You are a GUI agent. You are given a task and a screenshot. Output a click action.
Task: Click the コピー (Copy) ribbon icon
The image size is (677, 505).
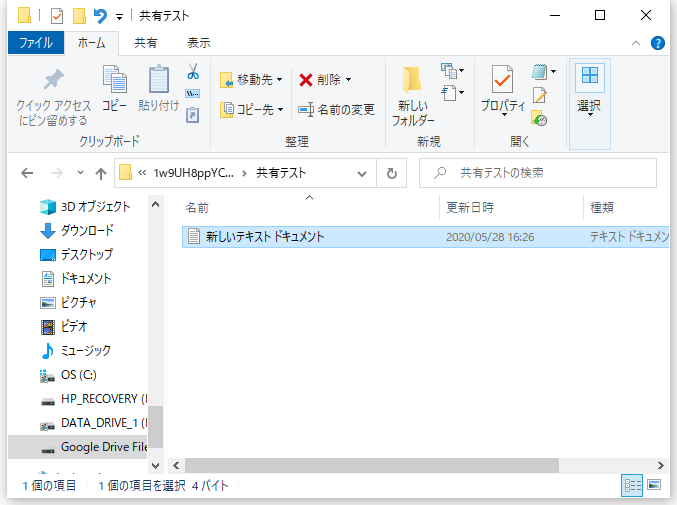point(114,88)
